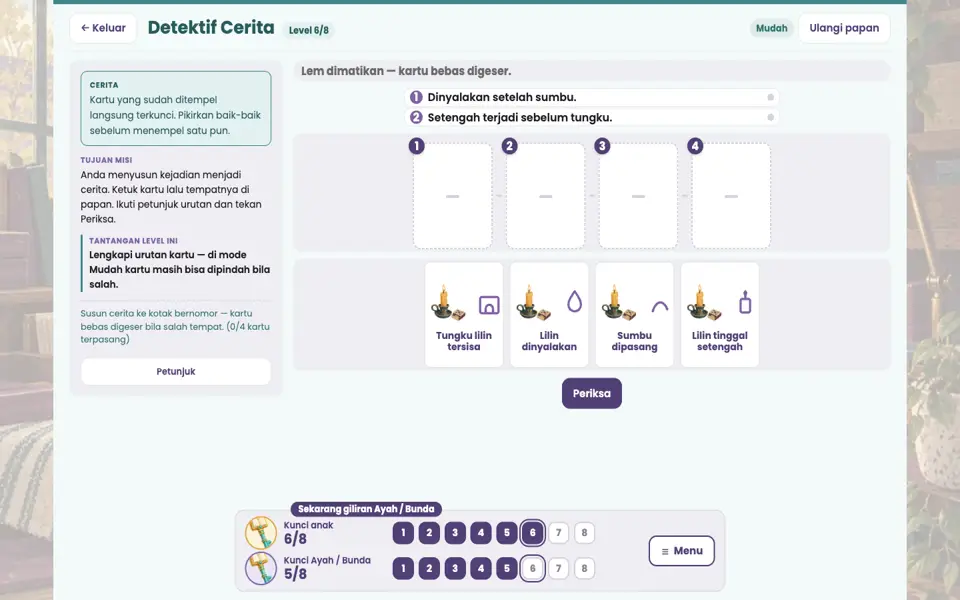
Task: Click 'Lem dimatikan — kartu bebas digeser.' banner
Action: coord(591,71)
